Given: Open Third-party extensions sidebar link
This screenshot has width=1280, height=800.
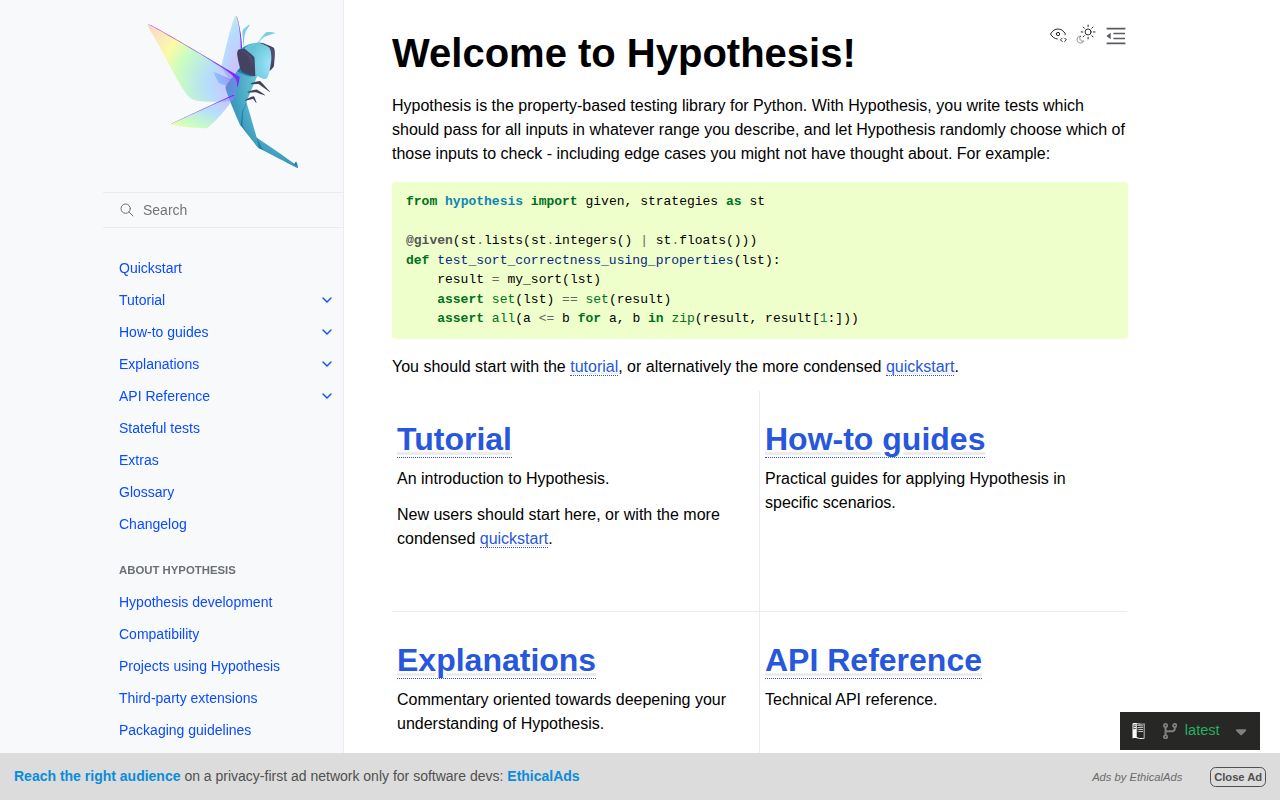Looking at the screenshot, I should (188, 698).
